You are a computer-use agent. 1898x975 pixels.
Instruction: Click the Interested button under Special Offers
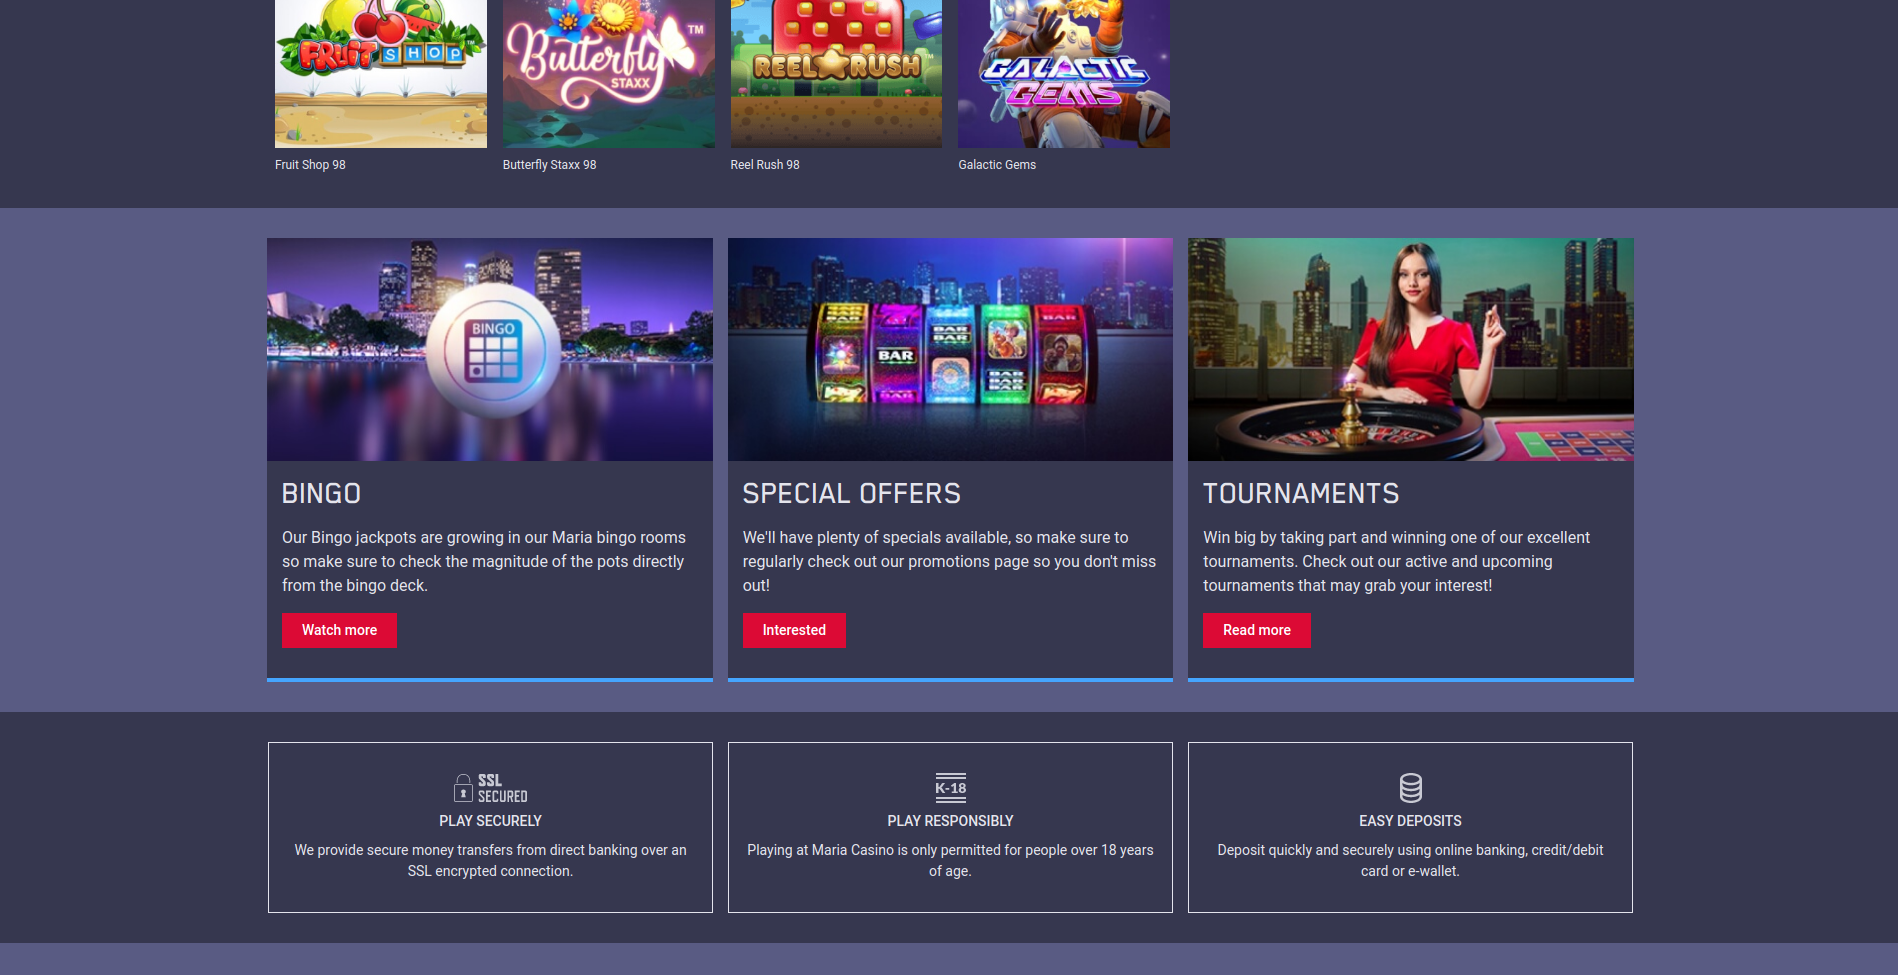[794, 630]
